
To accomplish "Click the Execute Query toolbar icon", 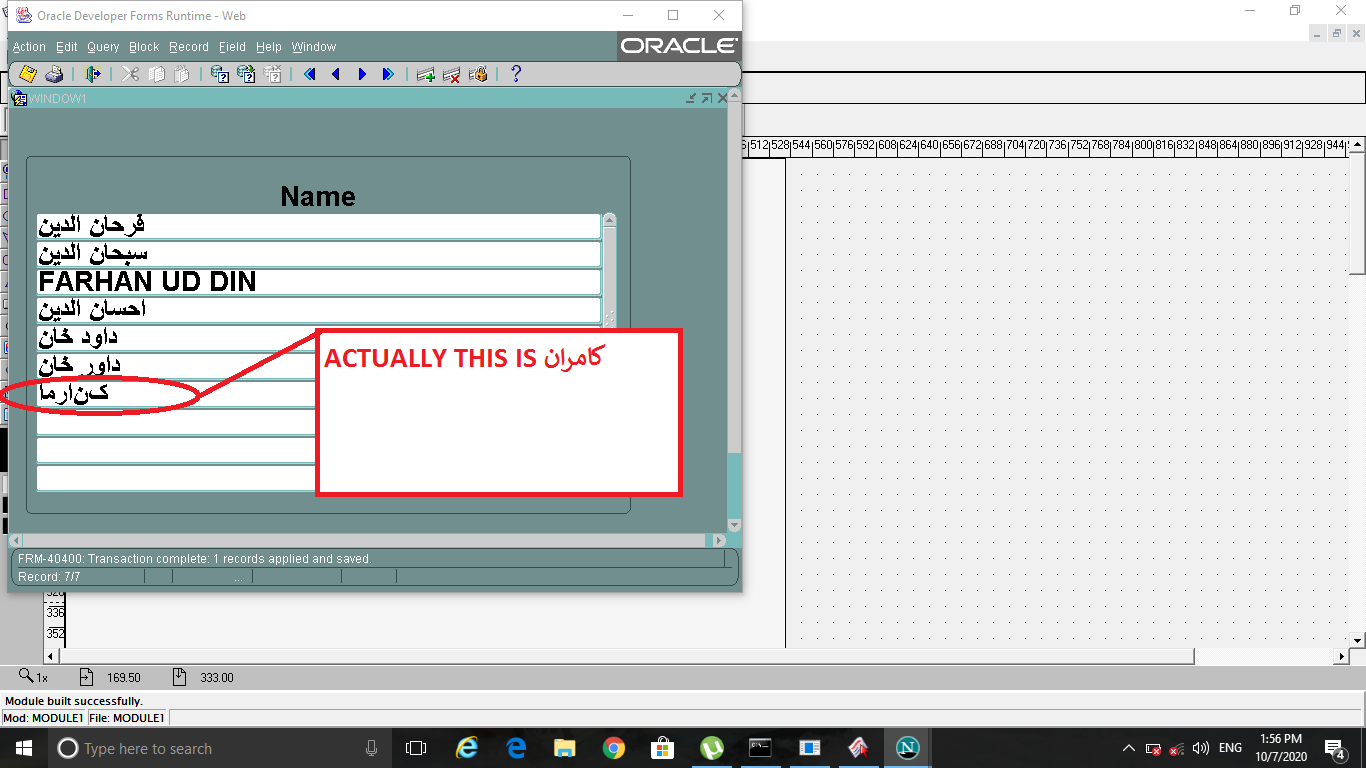I will [x=246, y=74].
